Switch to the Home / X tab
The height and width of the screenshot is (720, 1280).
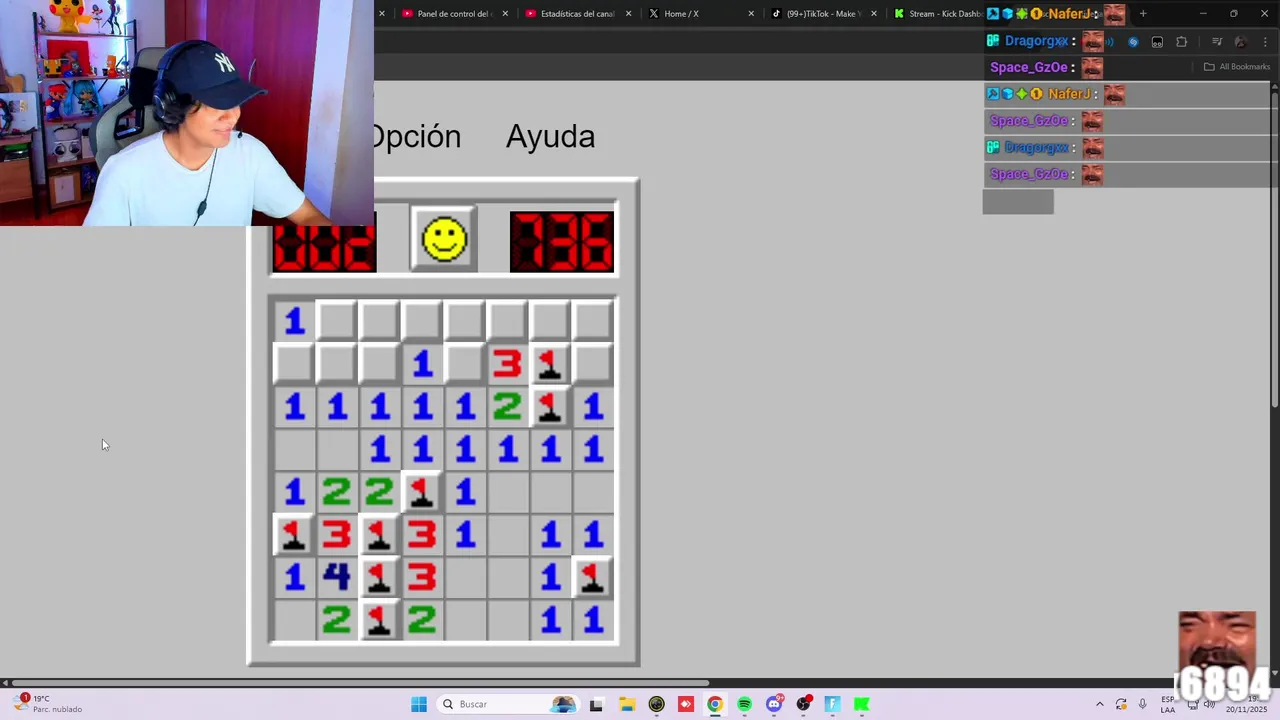tap(700, 14)
